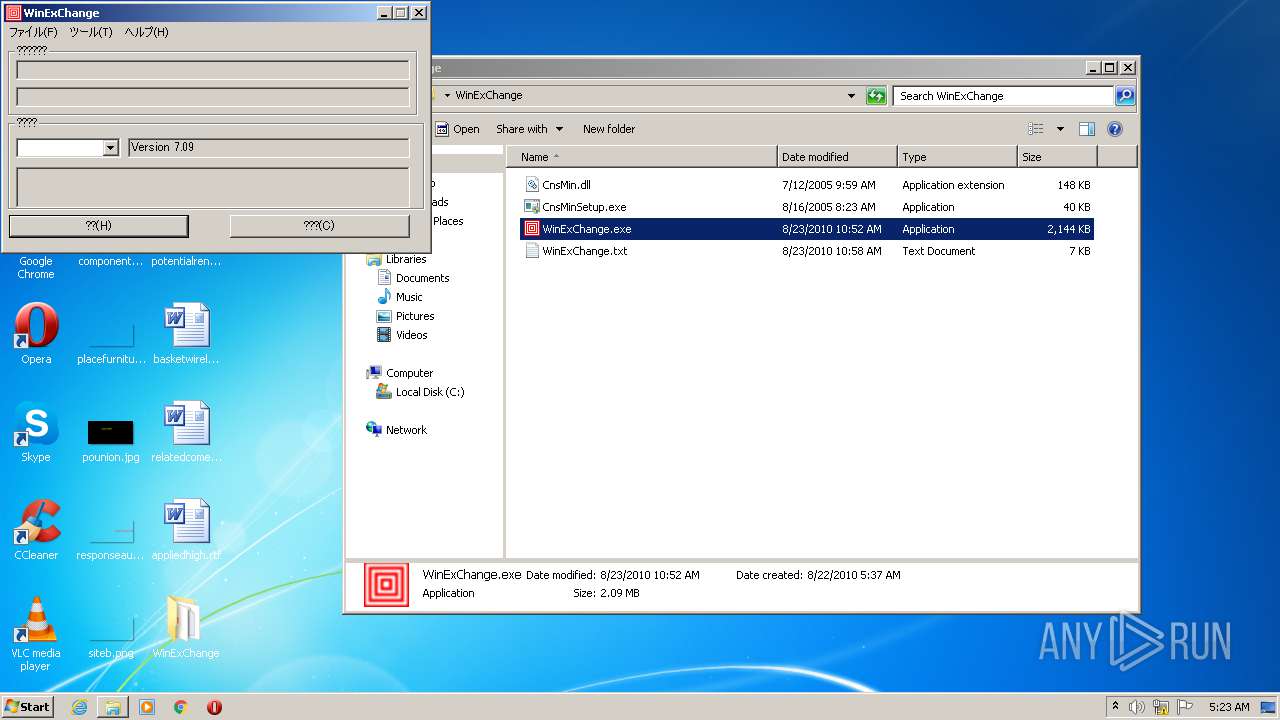This screenshot has width=1280, height=720.
Task: Open the Share with dropdown
Action: [529, 129]
